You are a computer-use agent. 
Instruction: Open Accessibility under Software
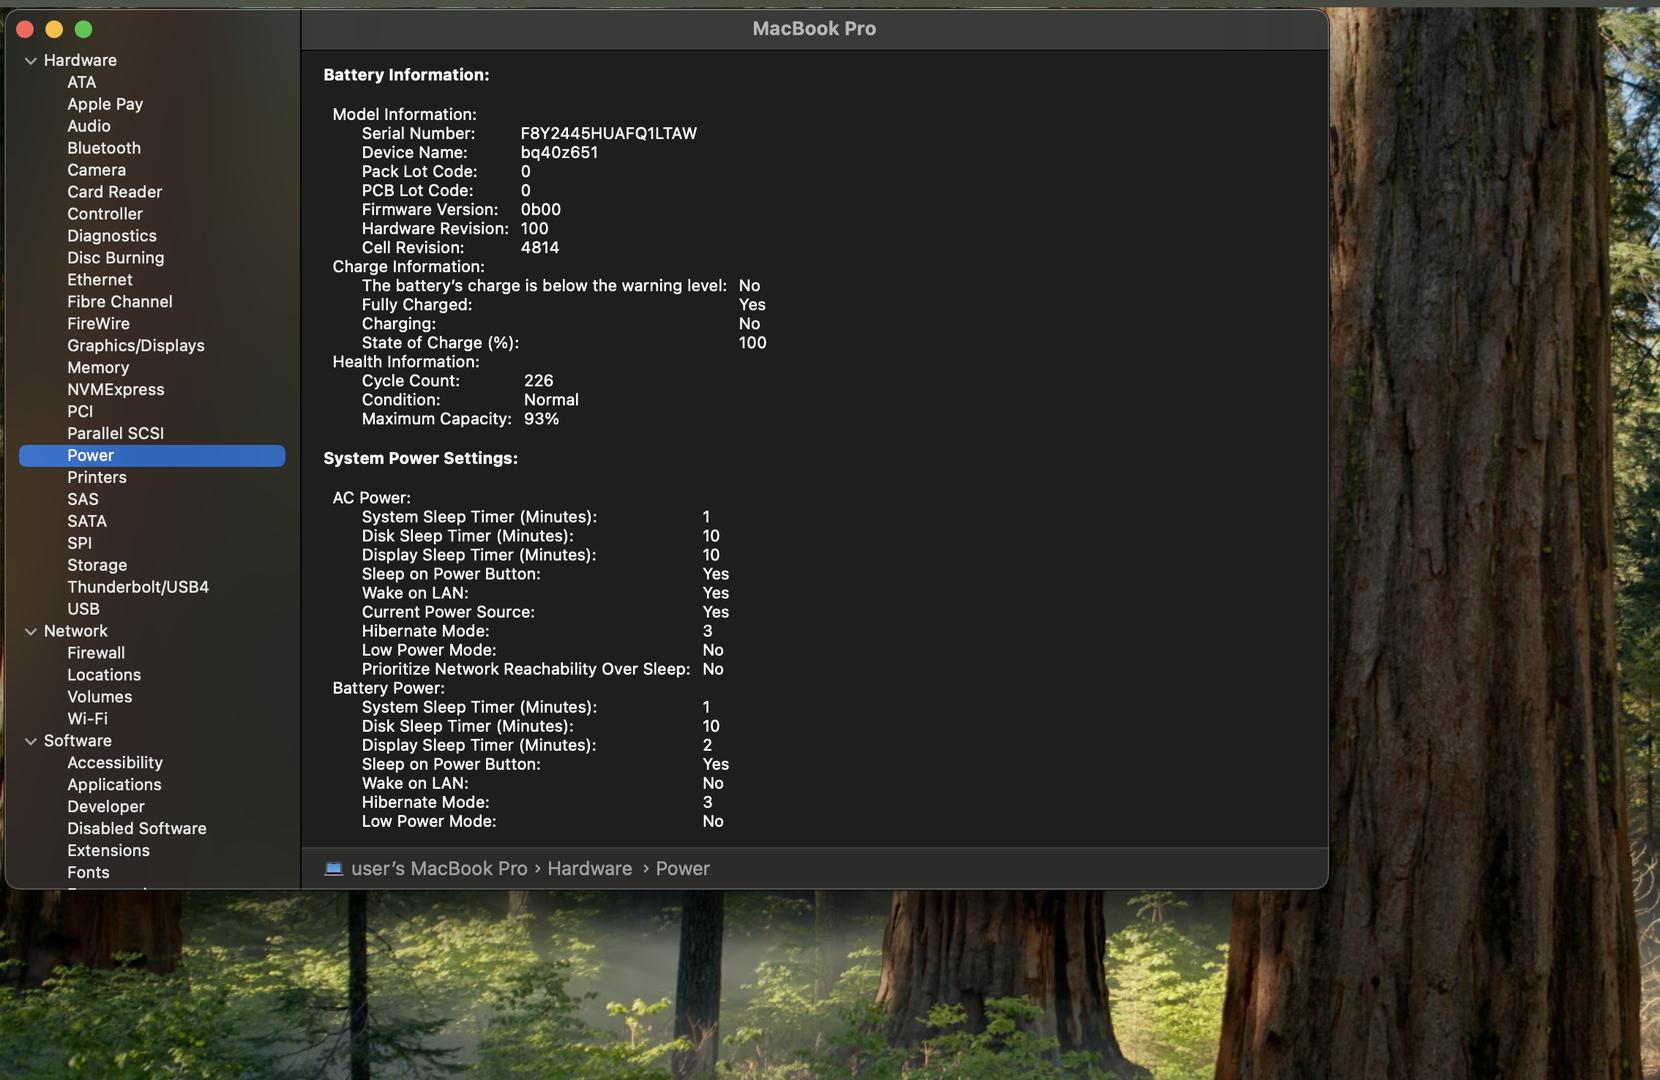pos(115,765)
